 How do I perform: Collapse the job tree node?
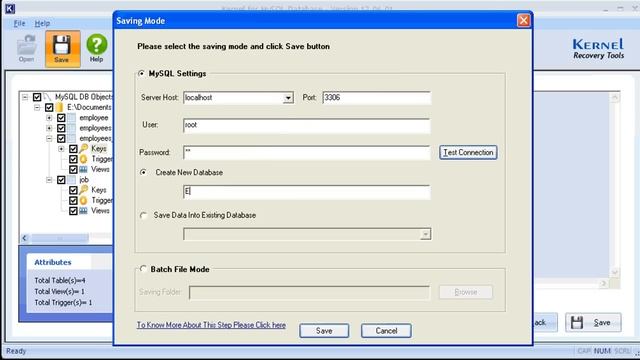click(x=49, y=180)
